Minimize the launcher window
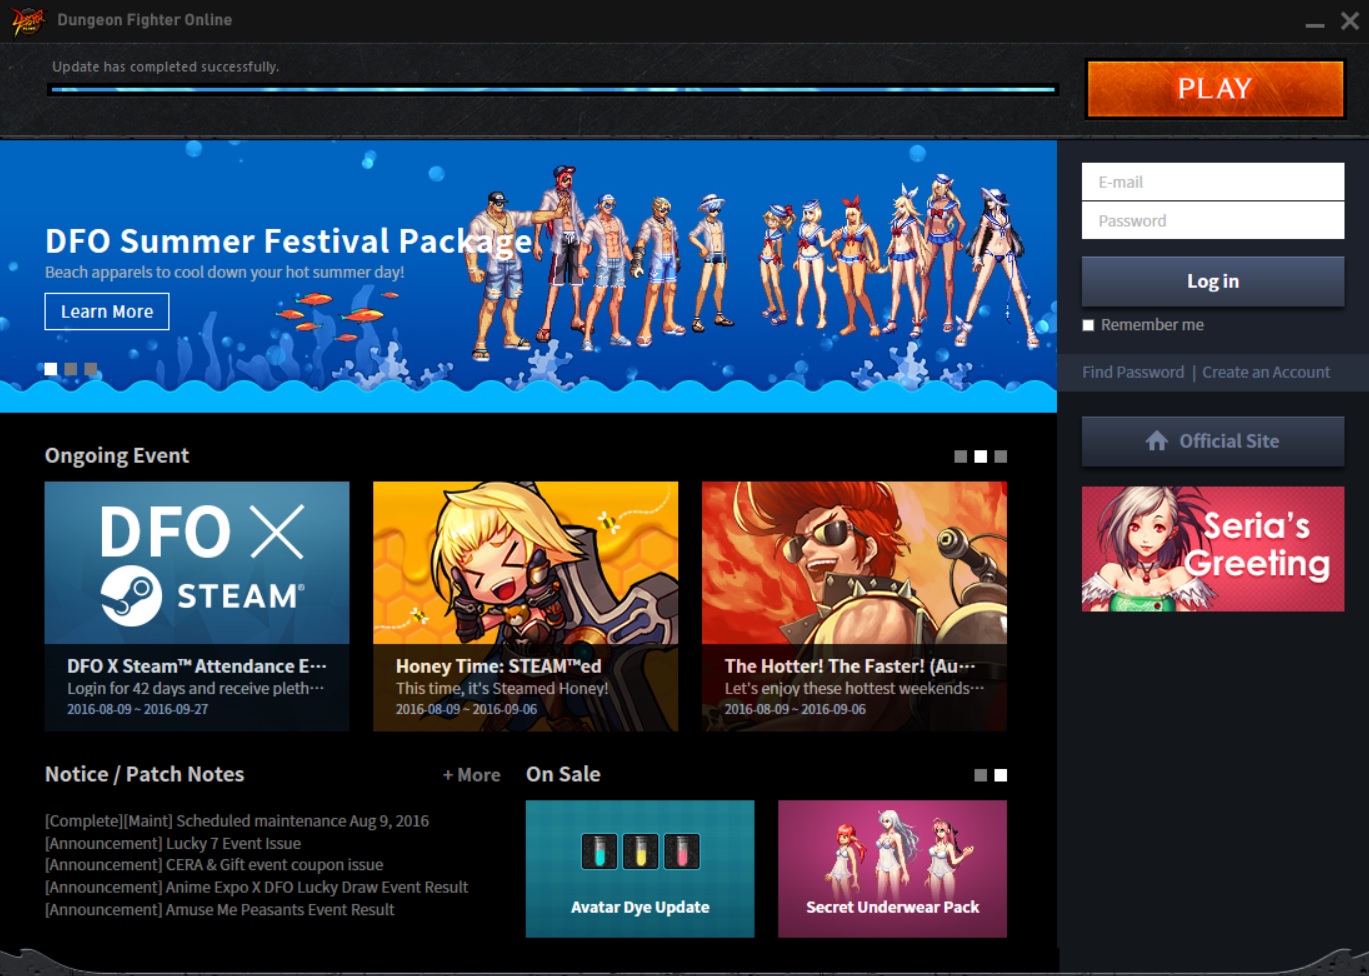The image size is (1369, 976). [x=1315, y=23]
